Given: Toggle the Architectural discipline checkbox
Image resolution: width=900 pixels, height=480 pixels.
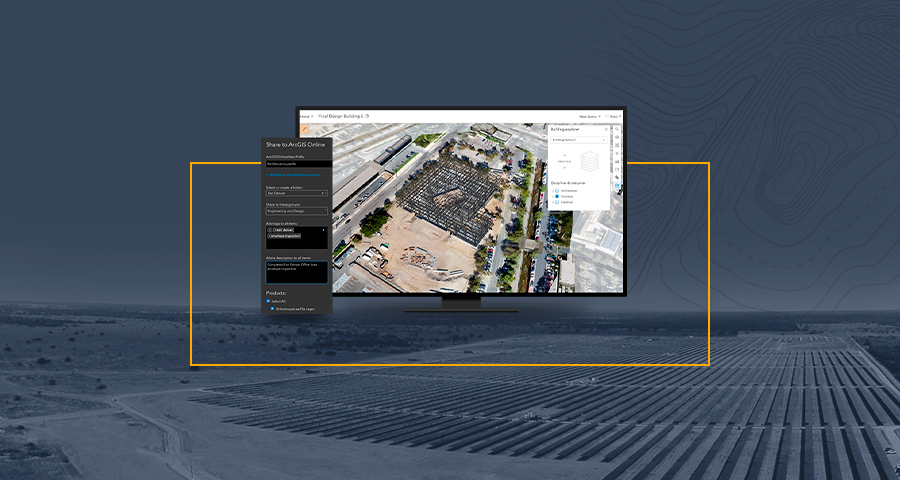Looking at the screenshot, I should coord(556,190).
